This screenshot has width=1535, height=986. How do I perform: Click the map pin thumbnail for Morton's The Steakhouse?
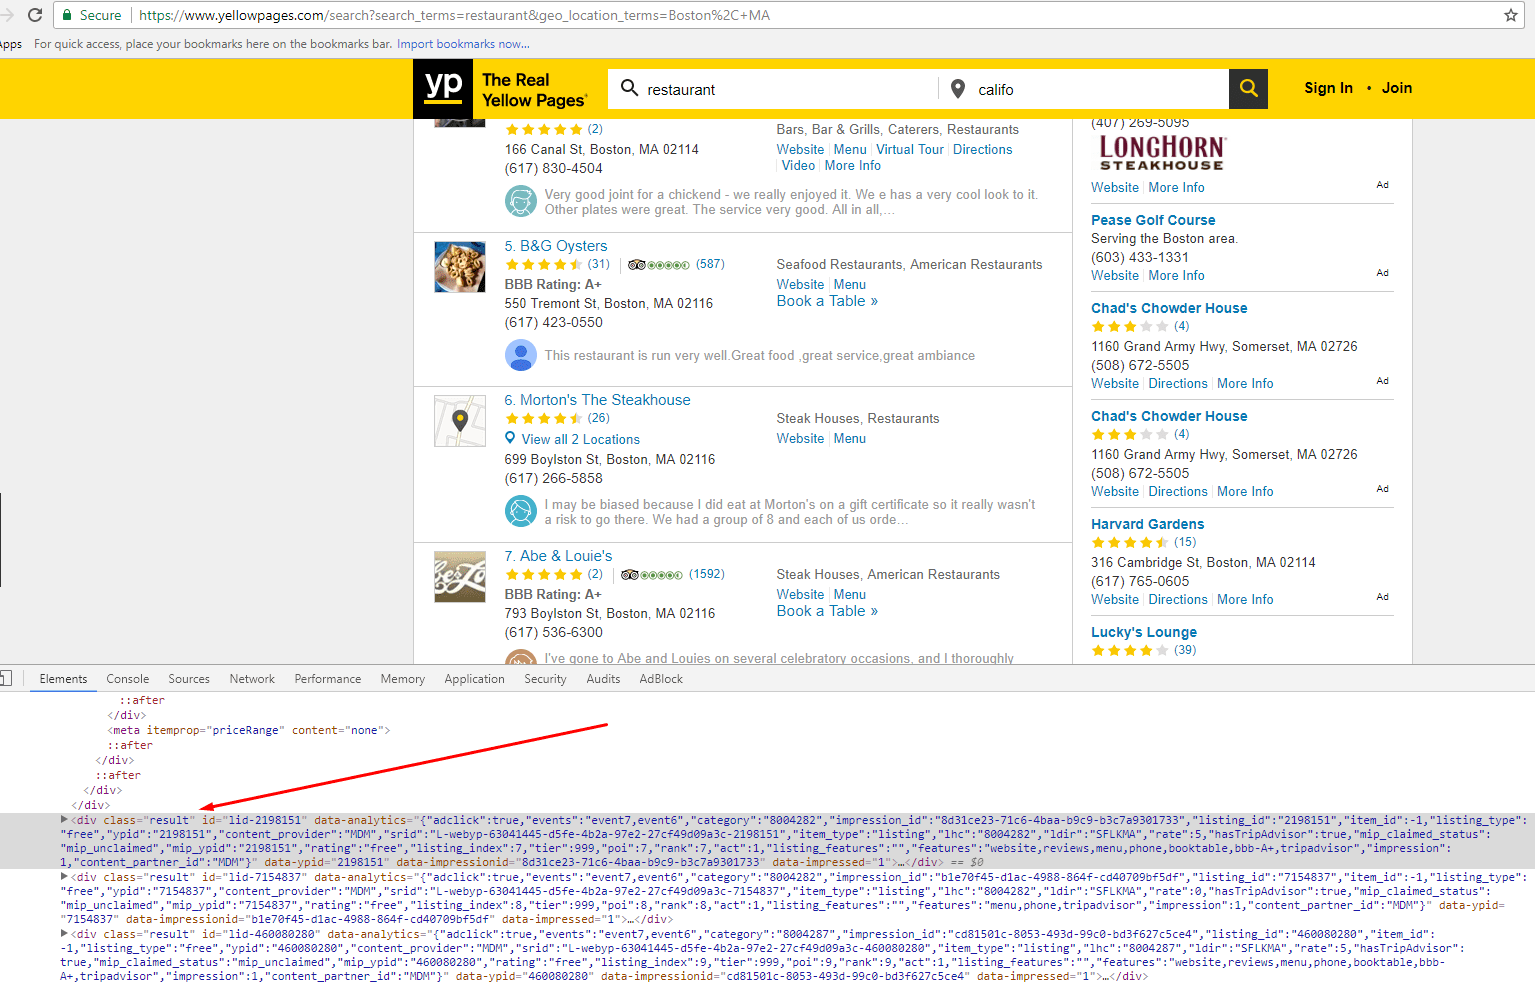[459, 420]
